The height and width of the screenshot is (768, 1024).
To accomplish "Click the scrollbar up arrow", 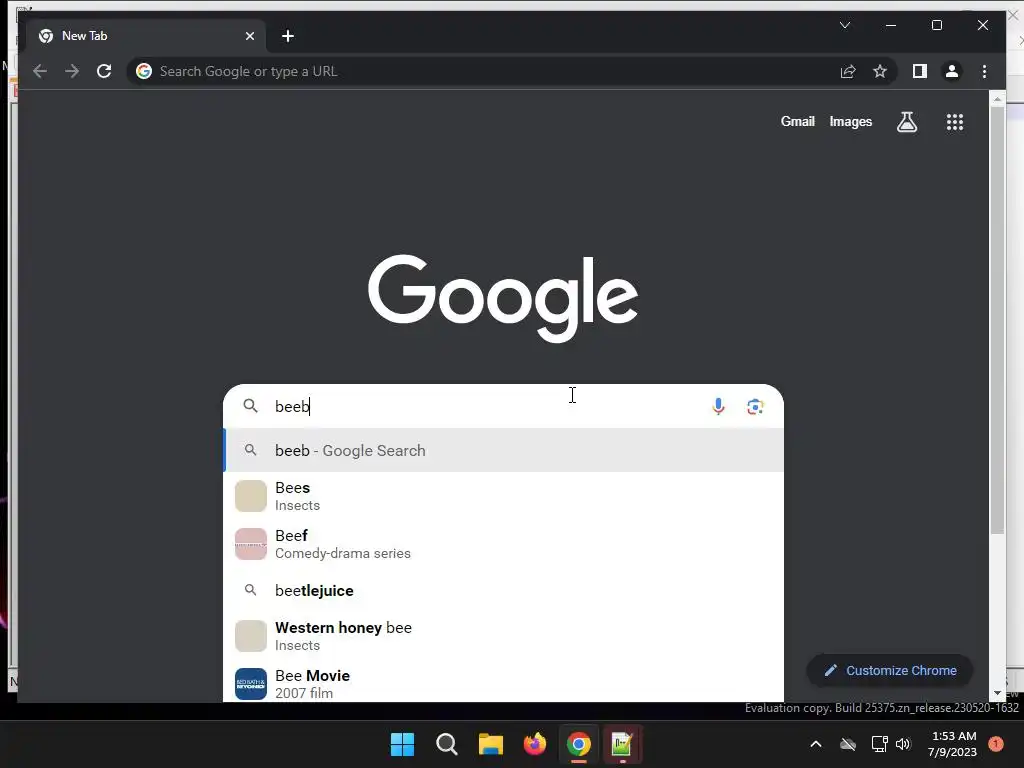I will point(997,99).
